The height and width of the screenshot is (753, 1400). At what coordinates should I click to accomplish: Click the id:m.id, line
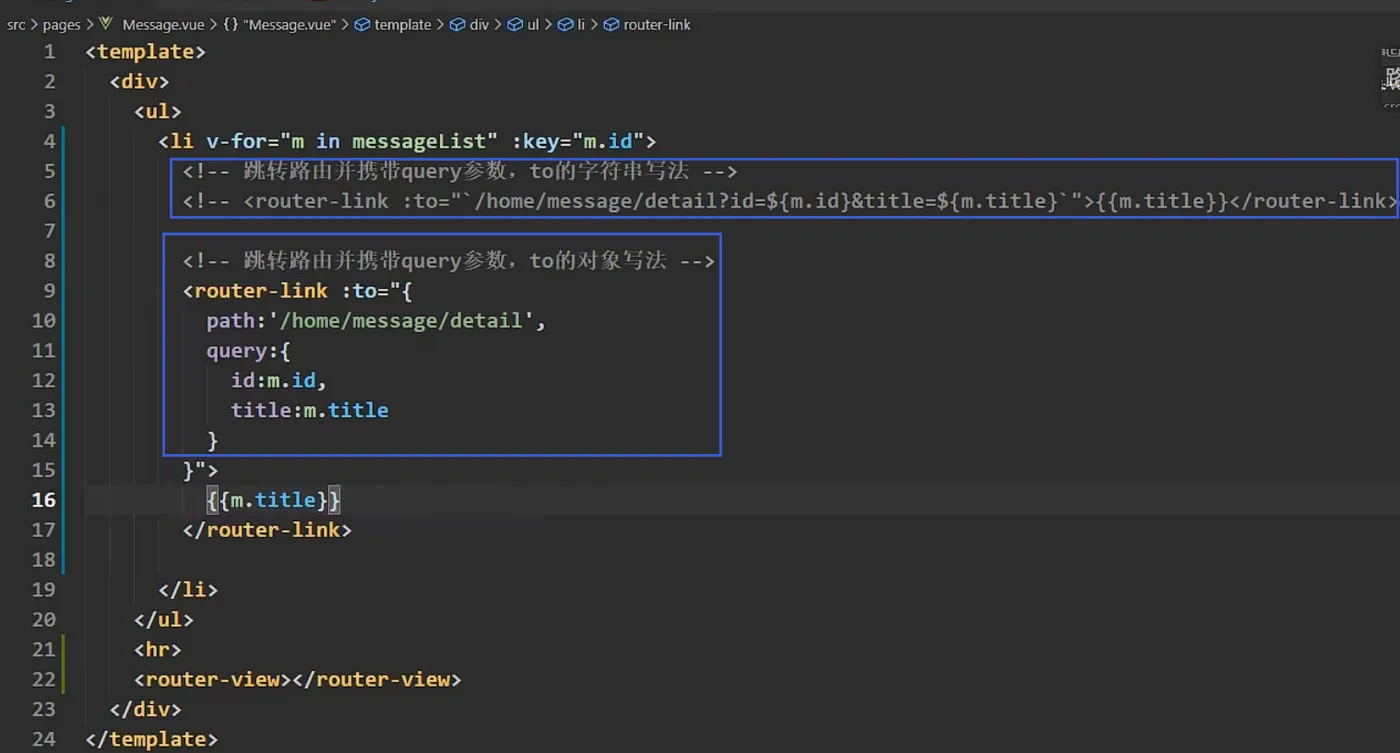point(279,381)
